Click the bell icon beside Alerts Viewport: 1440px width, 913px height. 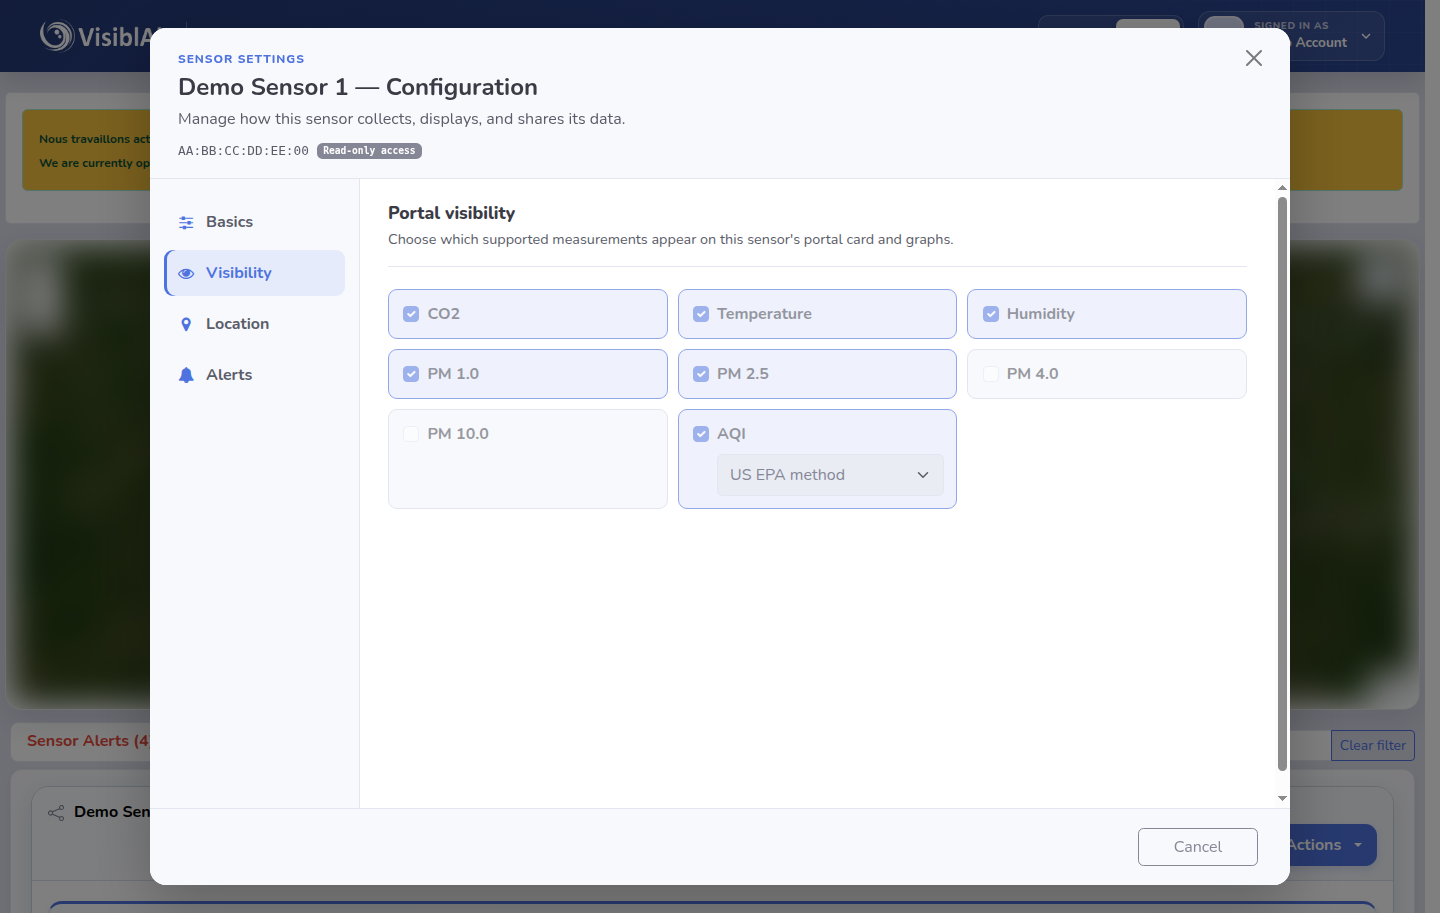[x=186, y=375]
